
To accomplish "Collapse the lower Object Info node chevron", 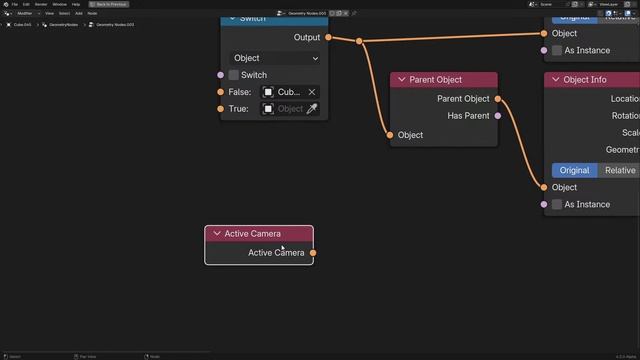I will click(556, 80).
